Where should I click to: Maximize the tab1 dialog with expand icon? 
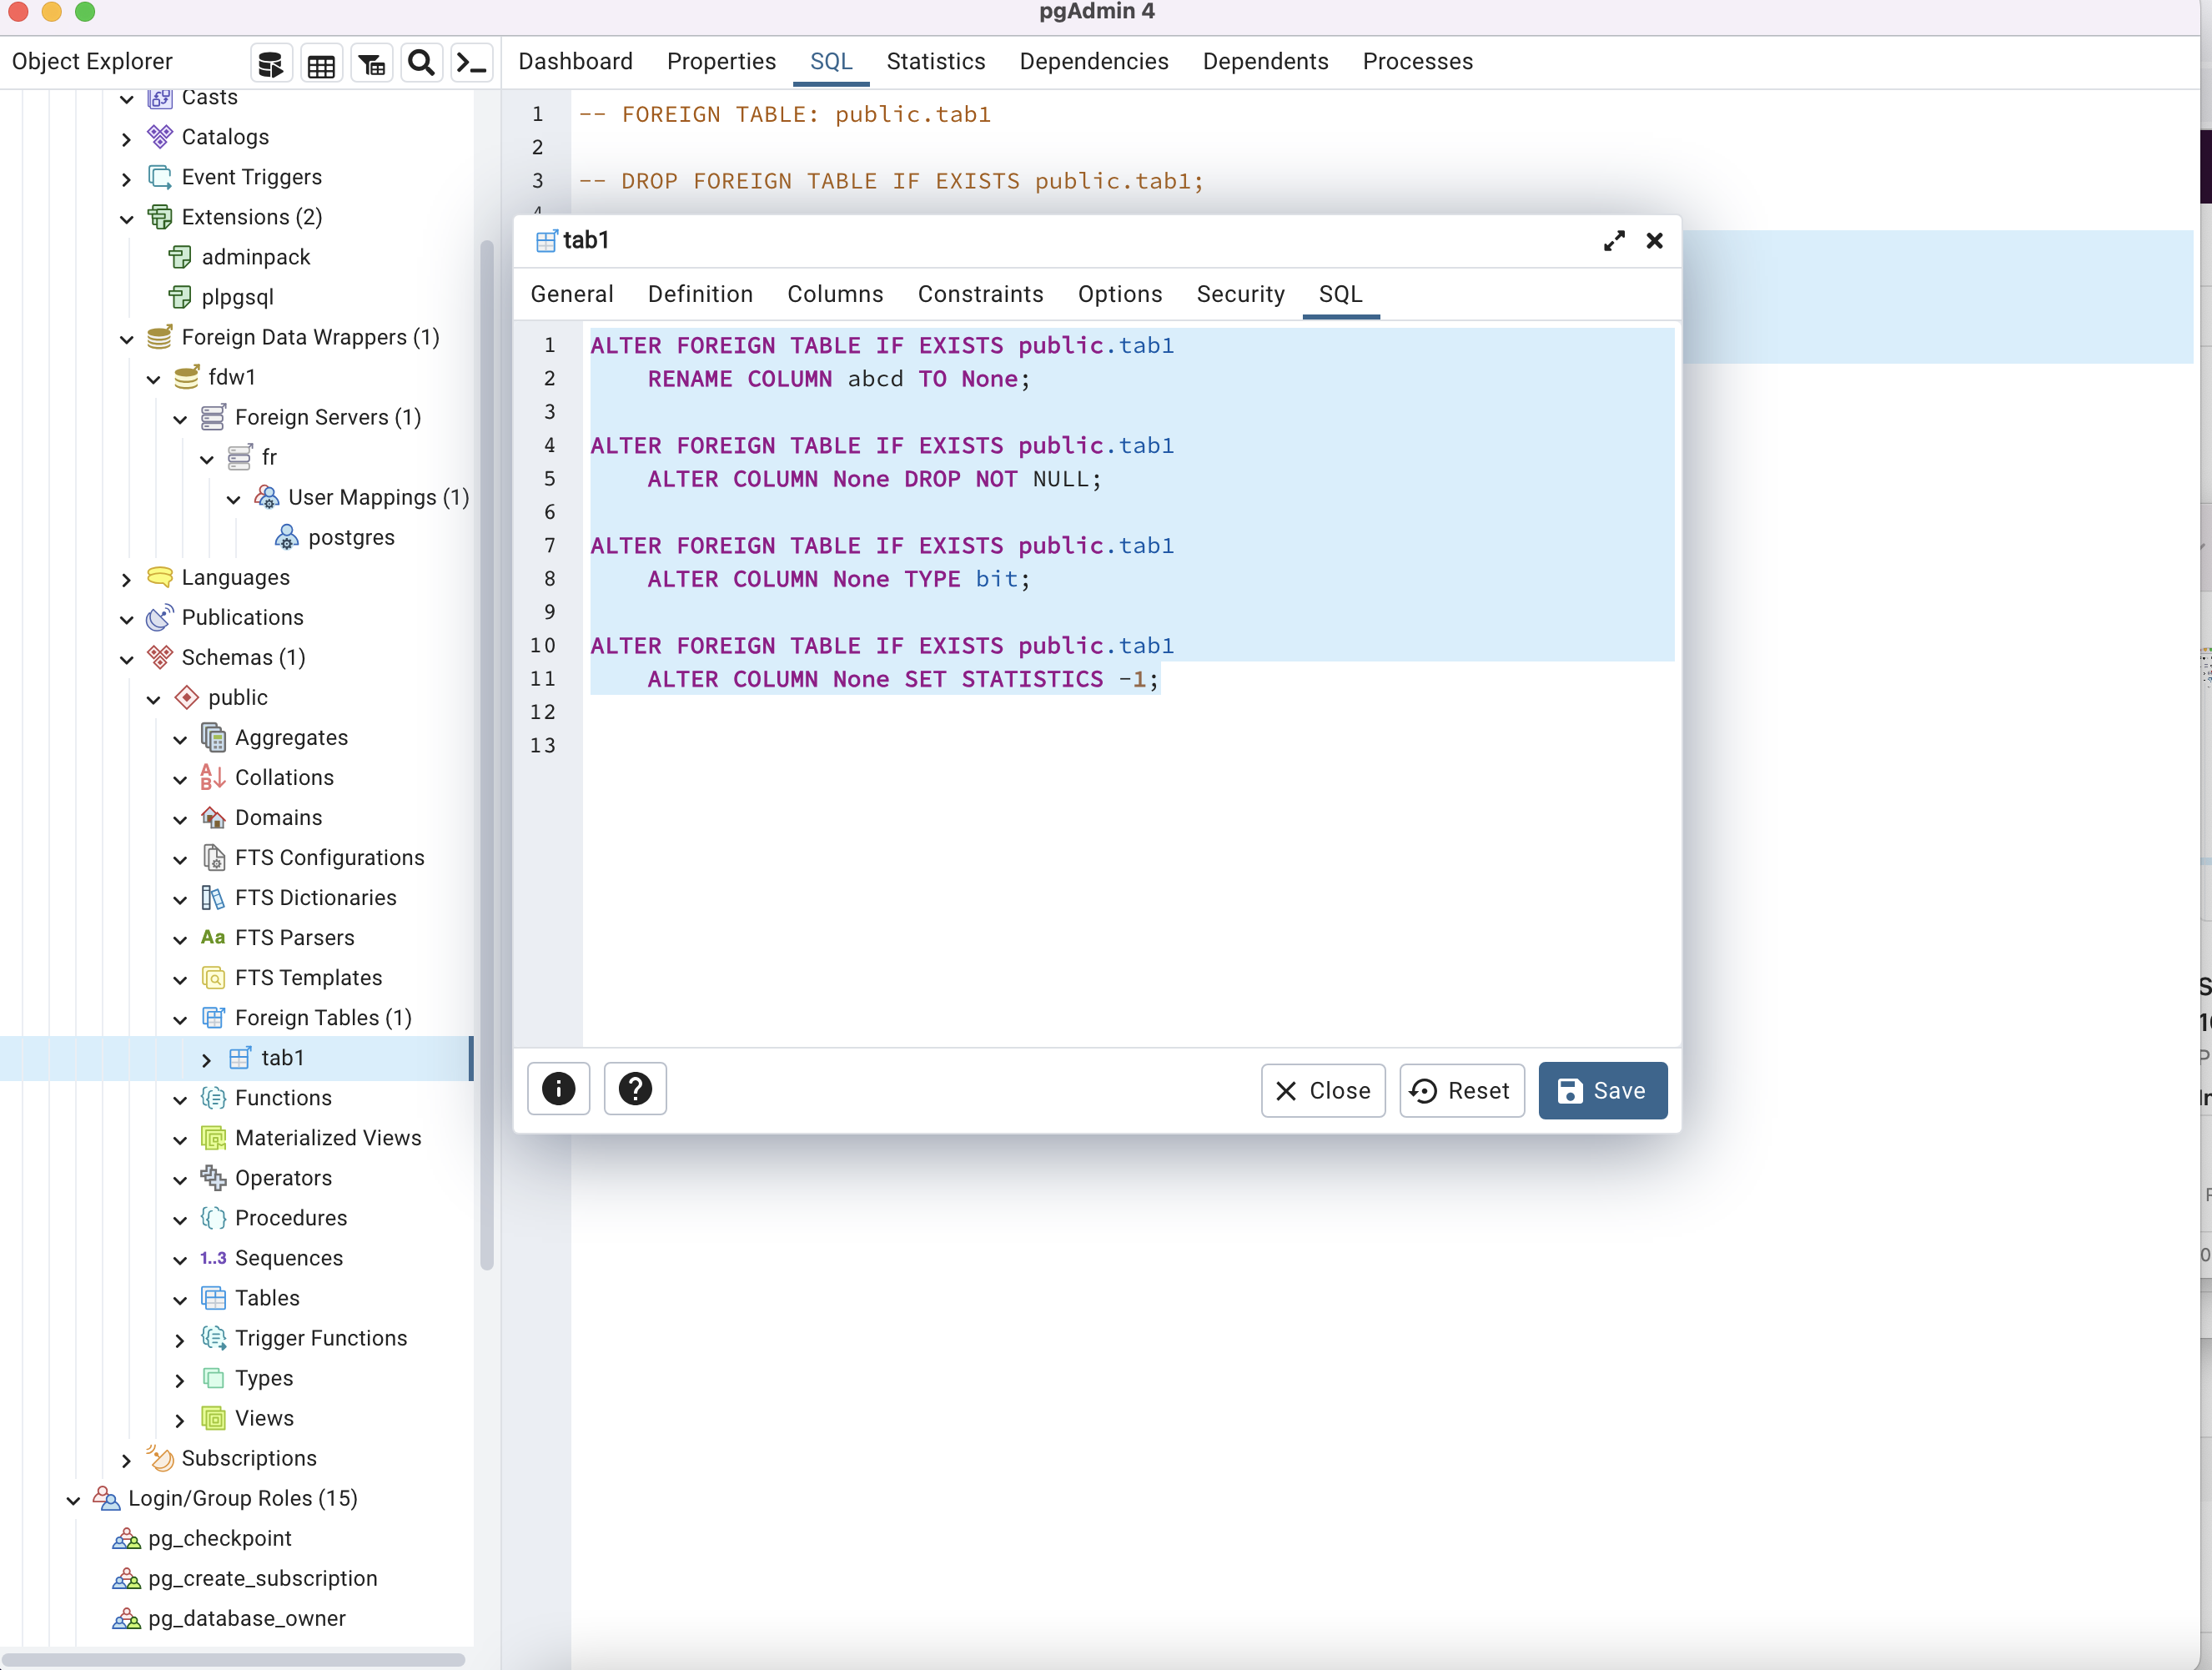point(1613,241)
